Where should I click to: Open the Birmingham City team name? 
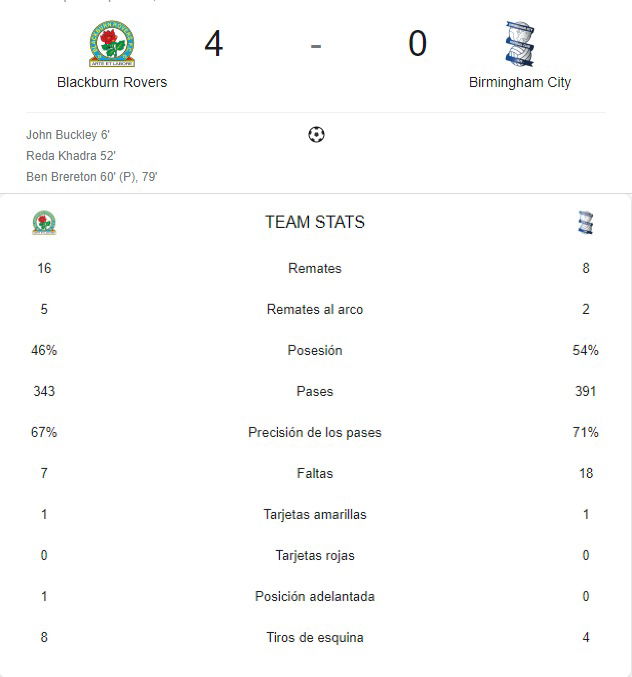click(x=520, y=82)
